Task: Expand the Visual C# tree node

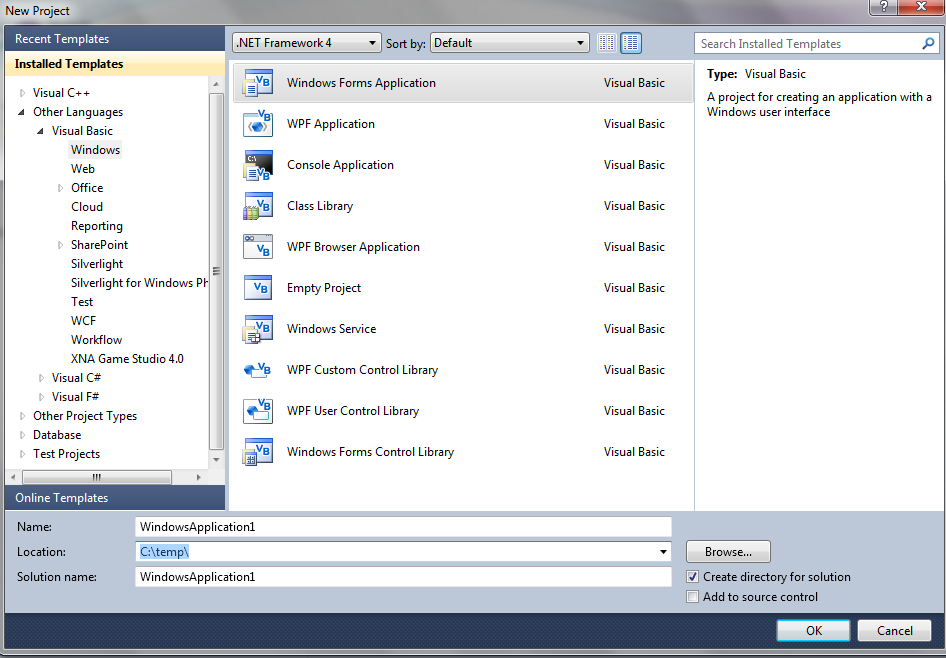Action: click(x=42, y=378)
